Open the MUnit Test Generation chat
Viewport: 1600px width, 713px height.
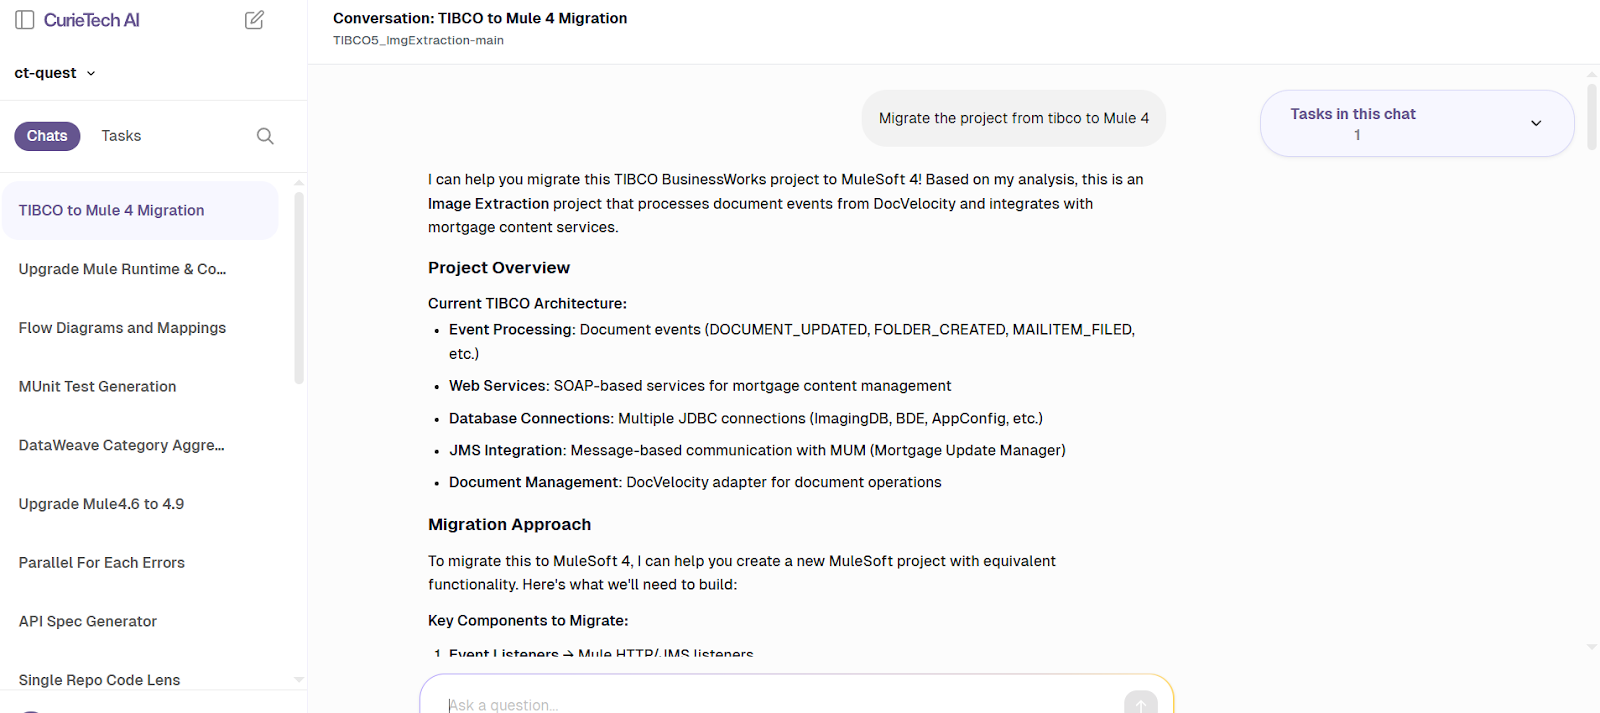coord(97,386)
